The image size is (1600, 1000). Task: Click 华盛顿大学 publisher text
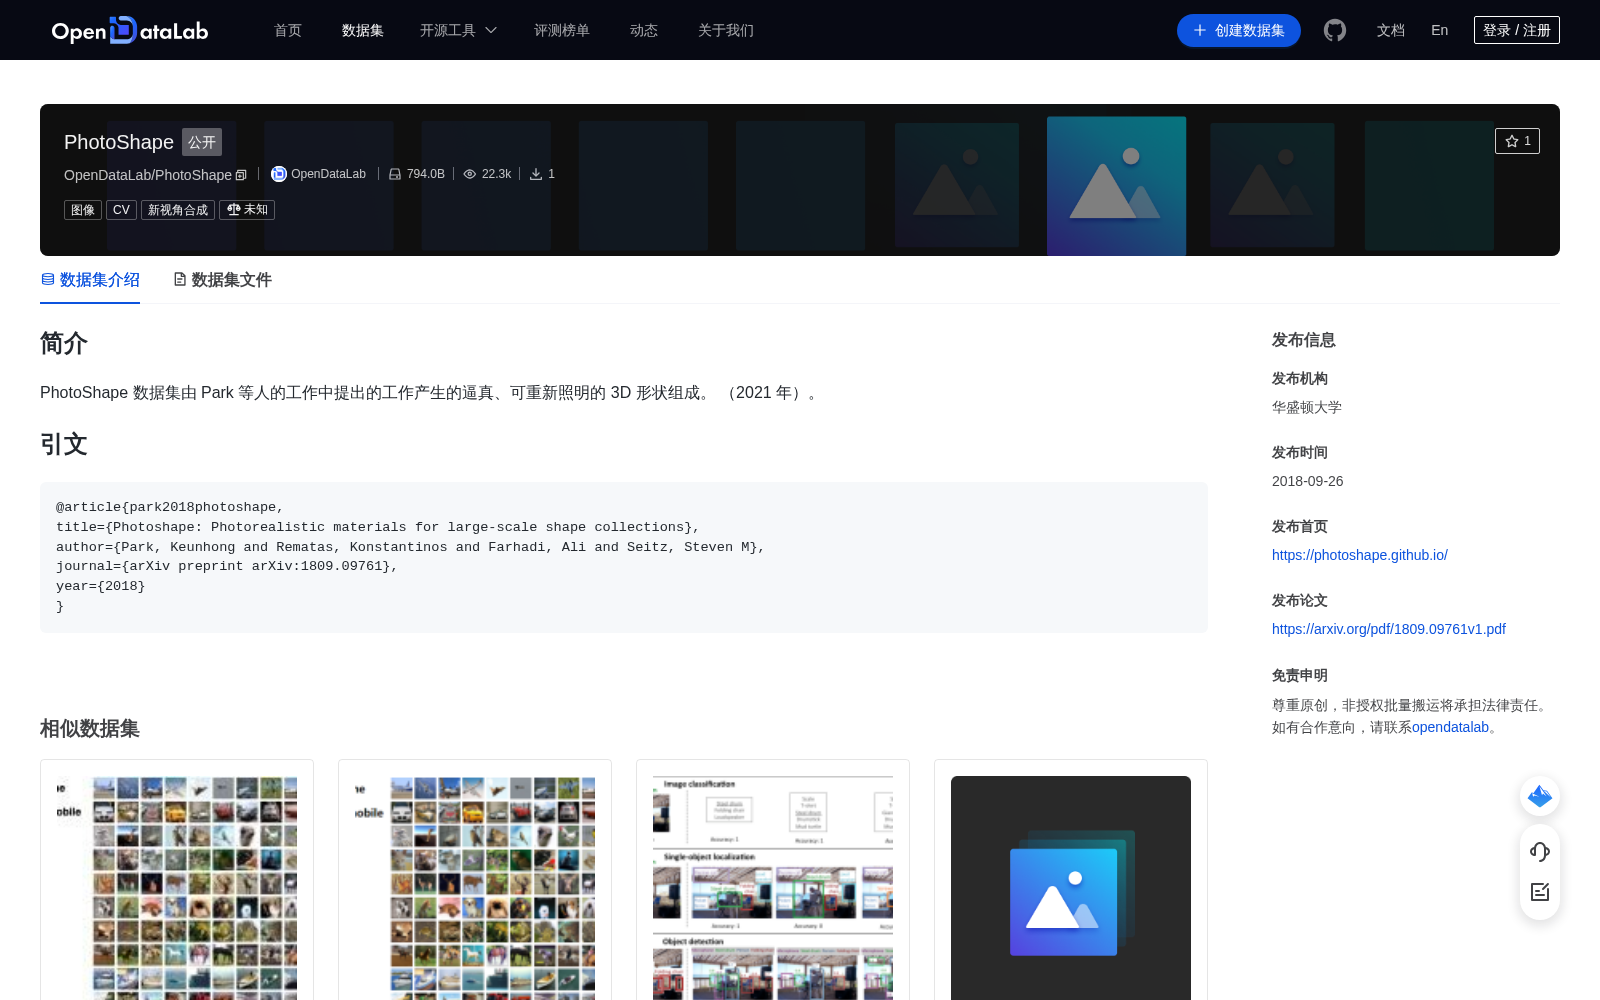coord(1307,407)
